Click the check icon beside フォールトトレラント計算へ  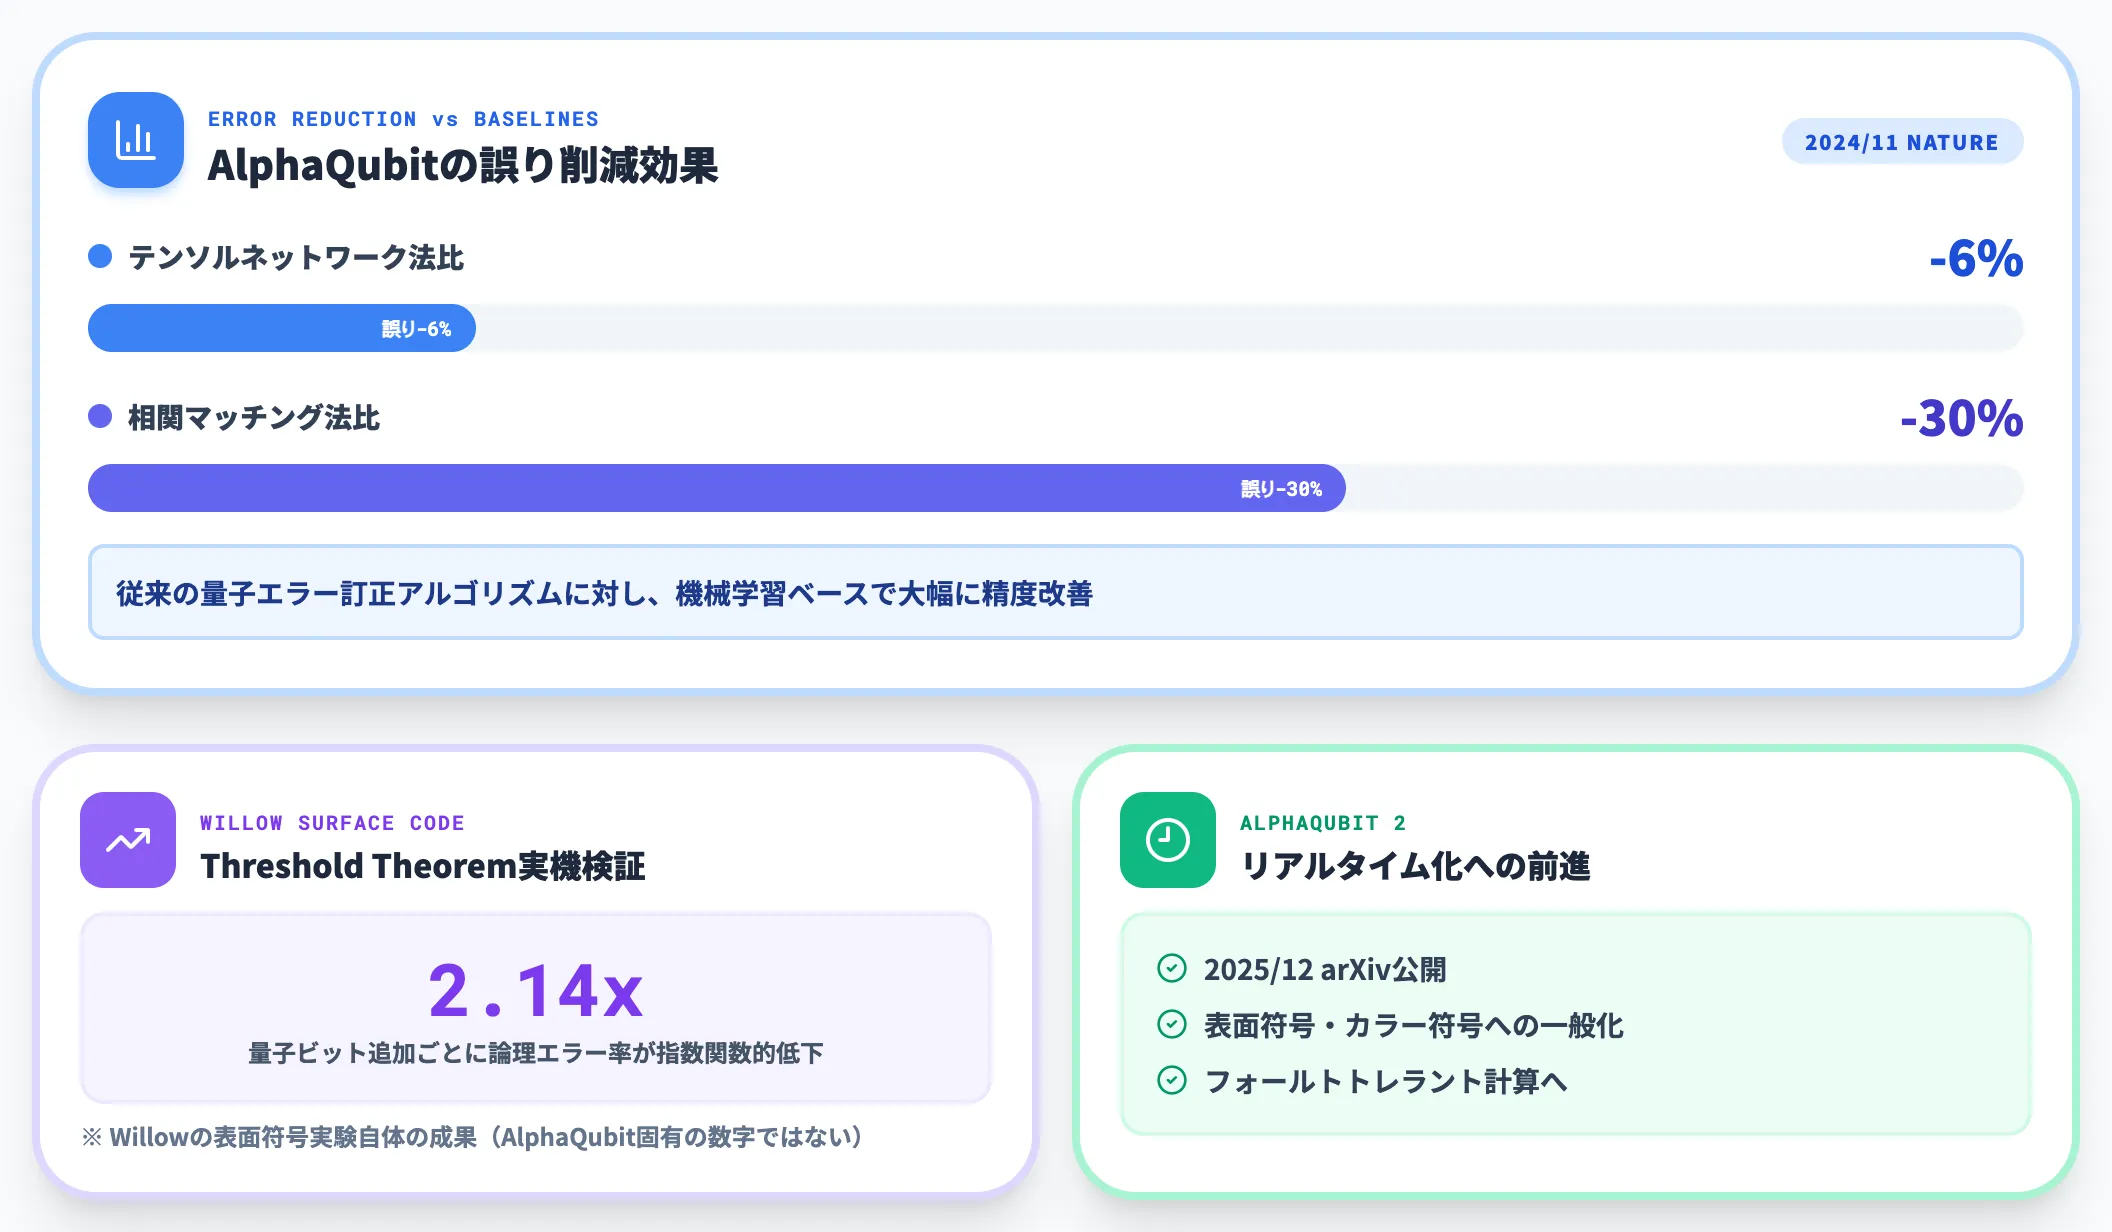1172,1080
